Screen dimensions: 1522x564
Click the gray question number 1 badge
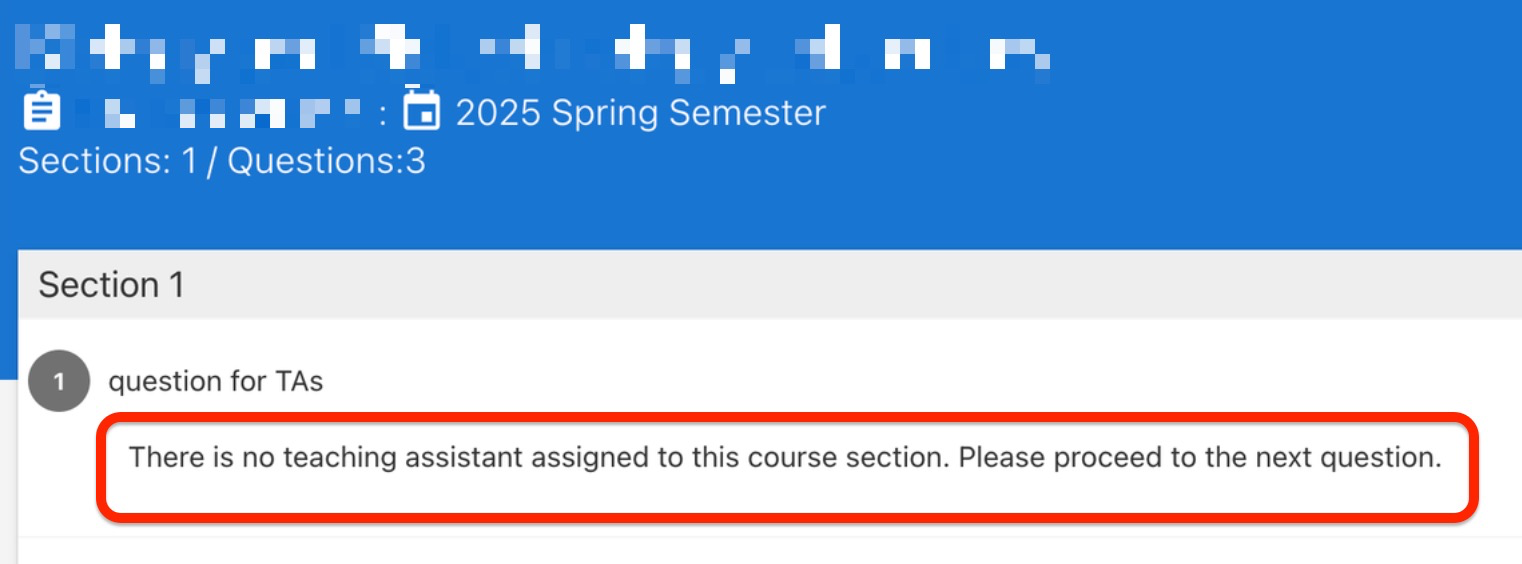tap(59, 381)
